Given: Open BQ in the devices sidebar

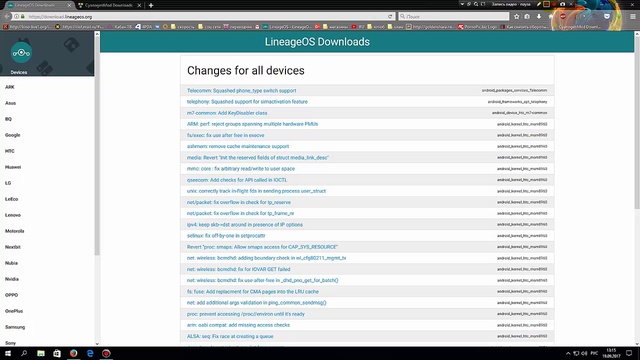Looking at the screenshot, I should [x=9, y=119].
